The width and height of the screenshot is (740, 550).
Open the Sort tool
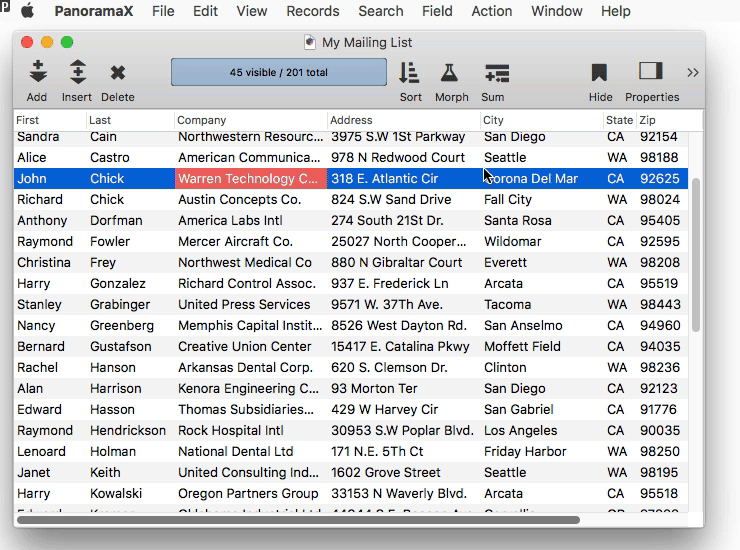[410, 73]
